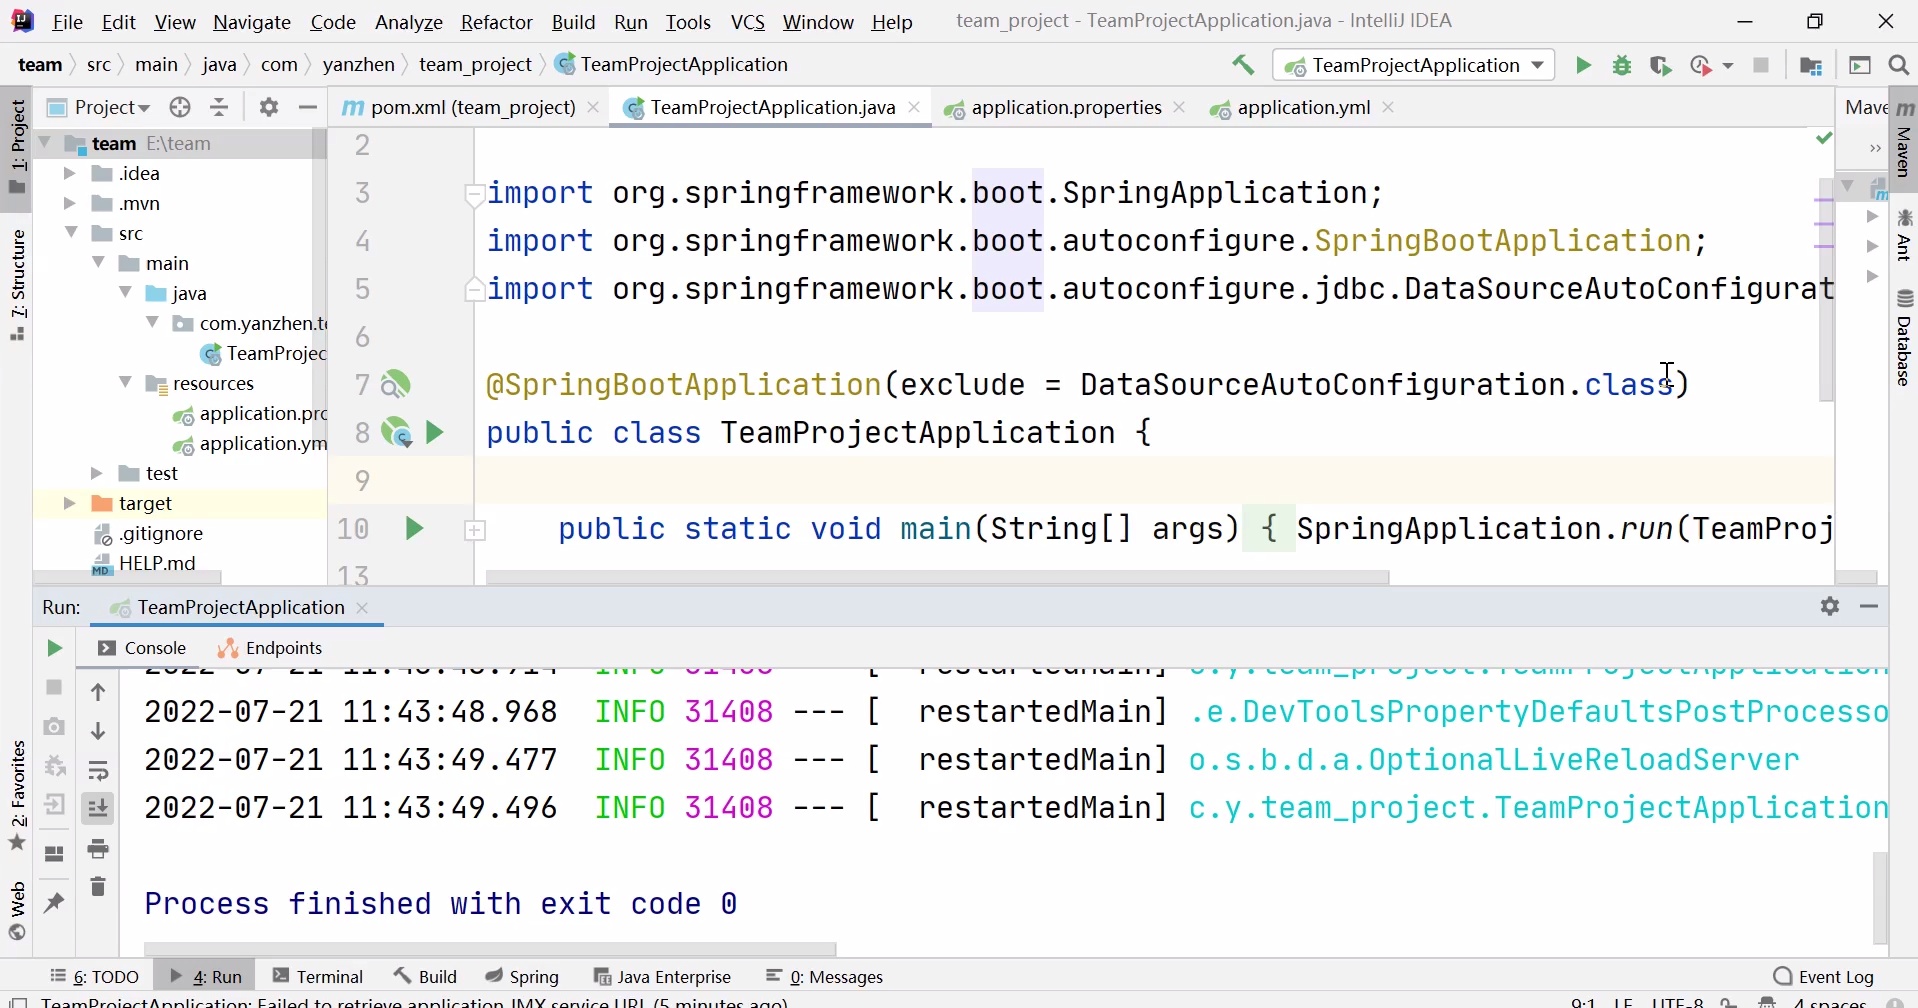
Task: Pin the Run tab
Action: (55, 902)
